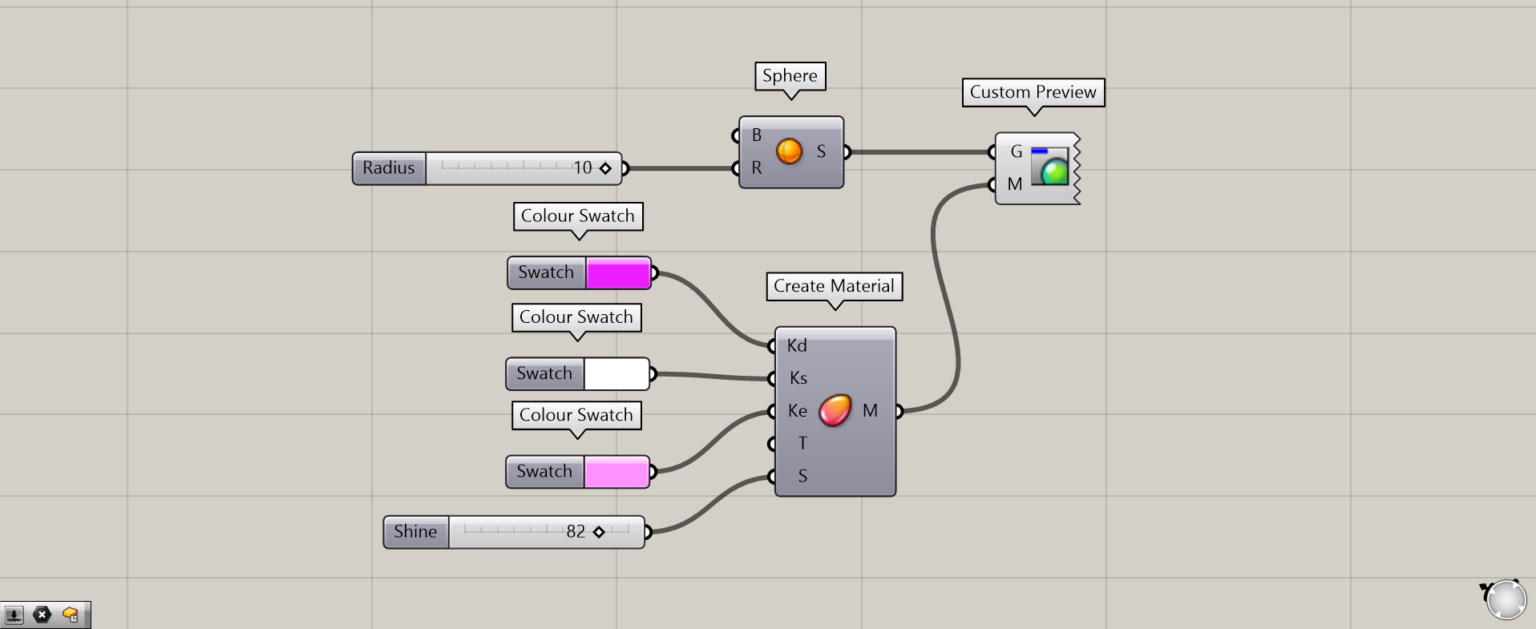Viewport: 1536px width, 629px height.
Task: Click the S output of Sphere
Action: pos(821,152)
